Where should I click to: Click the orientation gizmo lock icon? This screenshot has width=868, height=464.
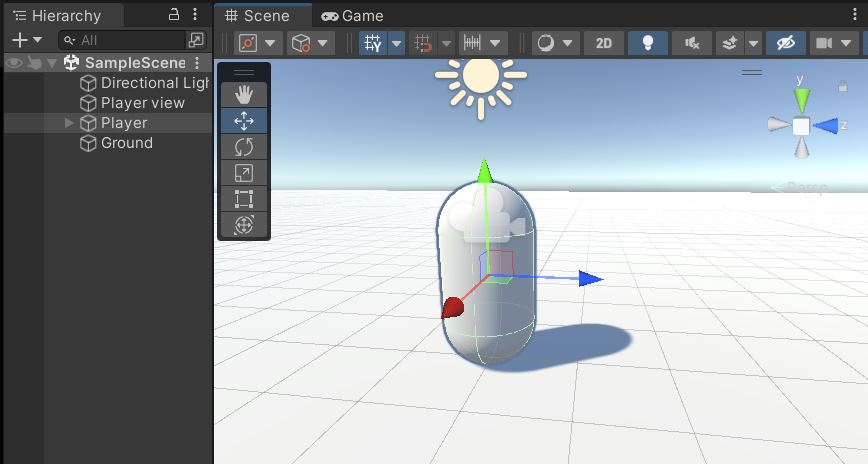[x=843, y=86]
